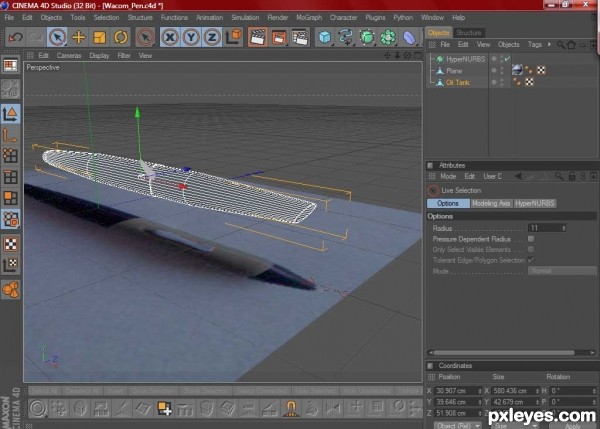Image resolution: width=600 pixels, height=429 pixels.
Task: Click the Undo arrow icon
Action: point(16,37)
